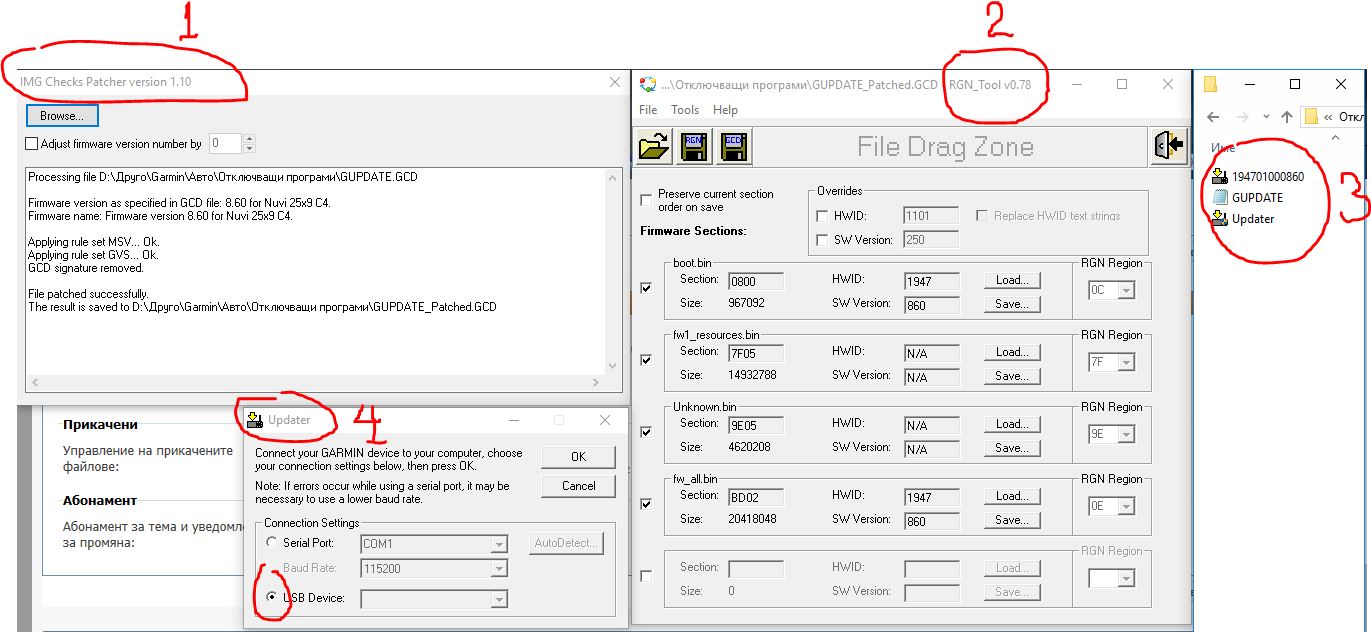Viewport: 1371px width, 632px height.
Task: Open the Tools menu in RGN_Tool
Action: coord(685,110)
